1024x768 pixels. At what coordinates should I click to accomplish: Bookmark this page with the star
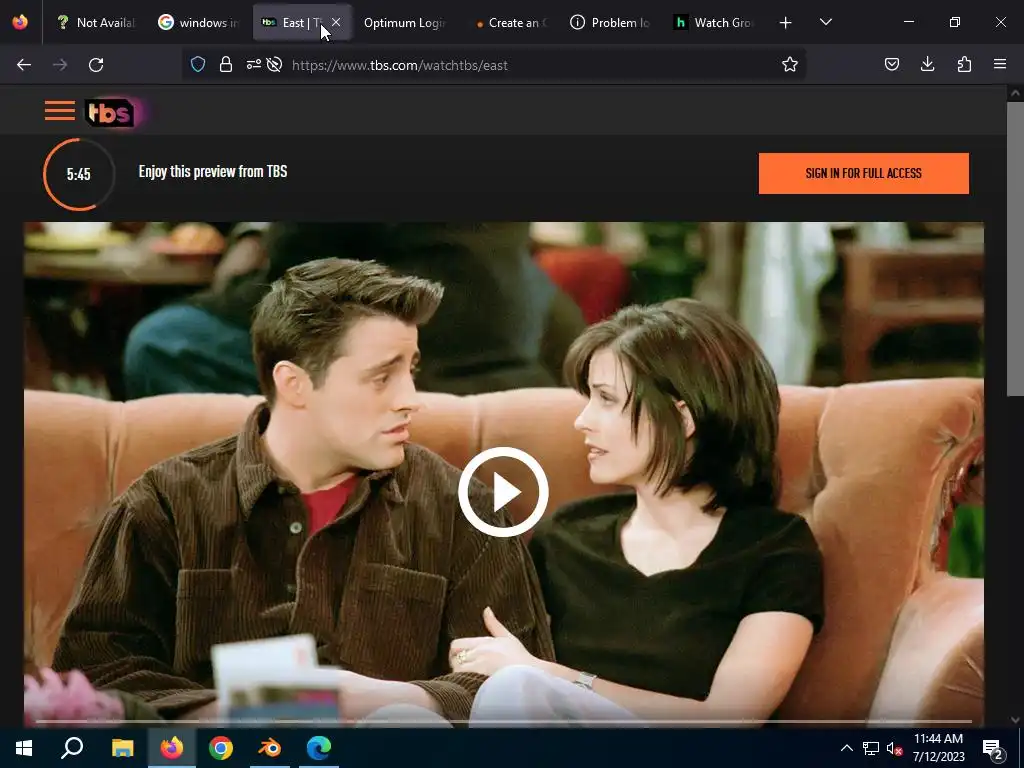pyautogui.click(x=790, y=64)
